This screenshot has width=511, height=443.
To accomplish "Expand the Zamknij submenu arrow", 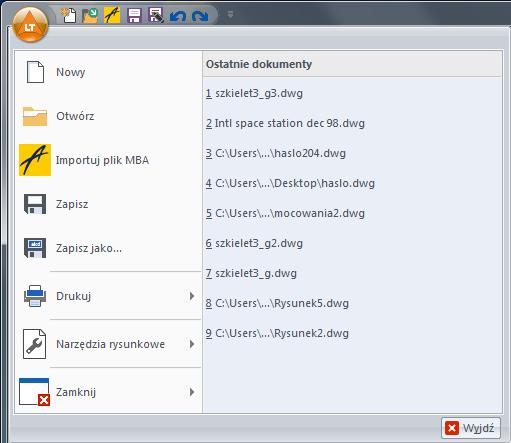I will (192, 392).
